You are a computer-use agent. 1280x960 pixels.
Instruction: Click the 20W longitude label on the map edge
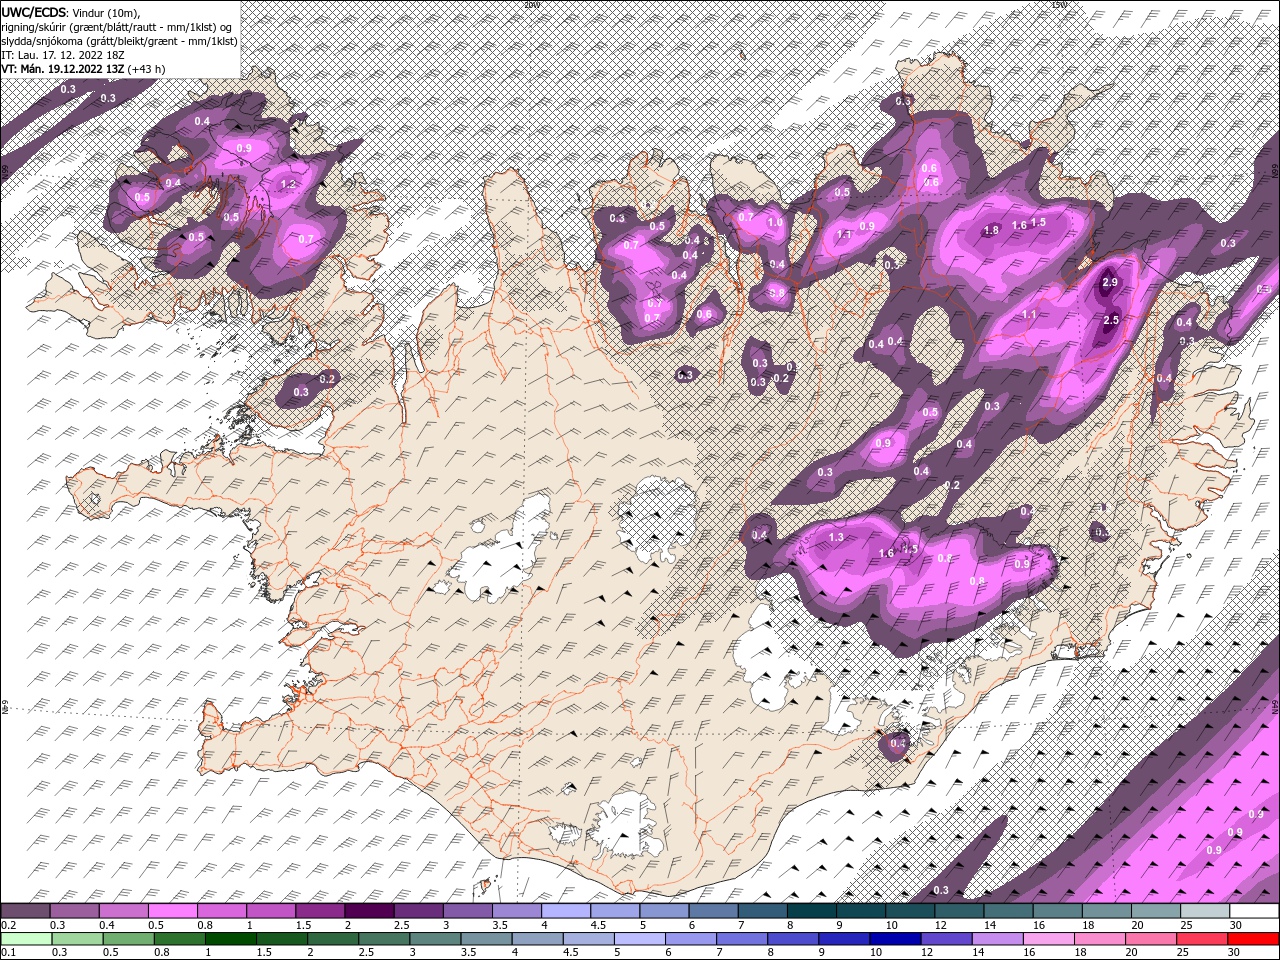[531, 4]
